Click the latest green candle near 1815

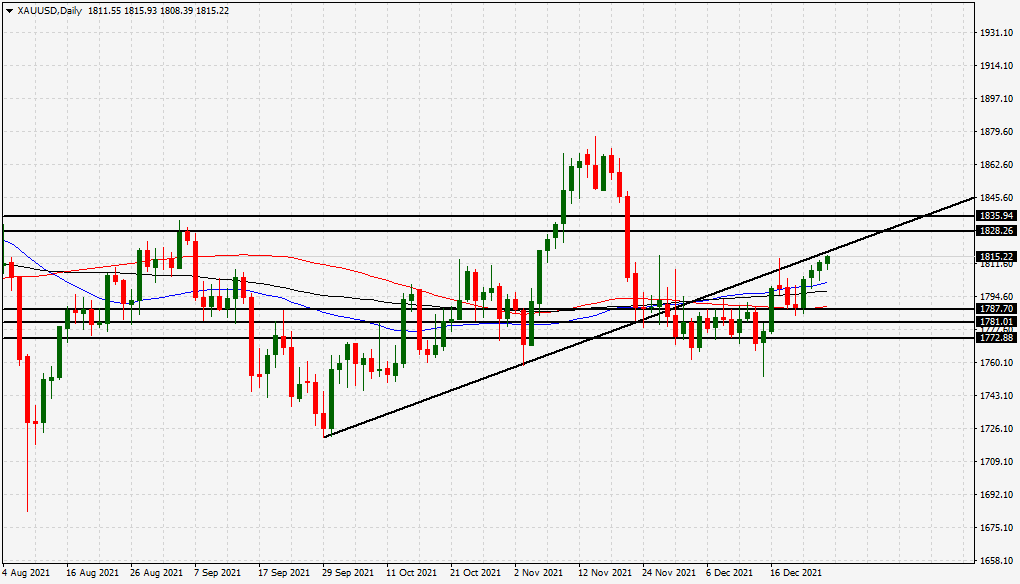click(x=827, y=261)
